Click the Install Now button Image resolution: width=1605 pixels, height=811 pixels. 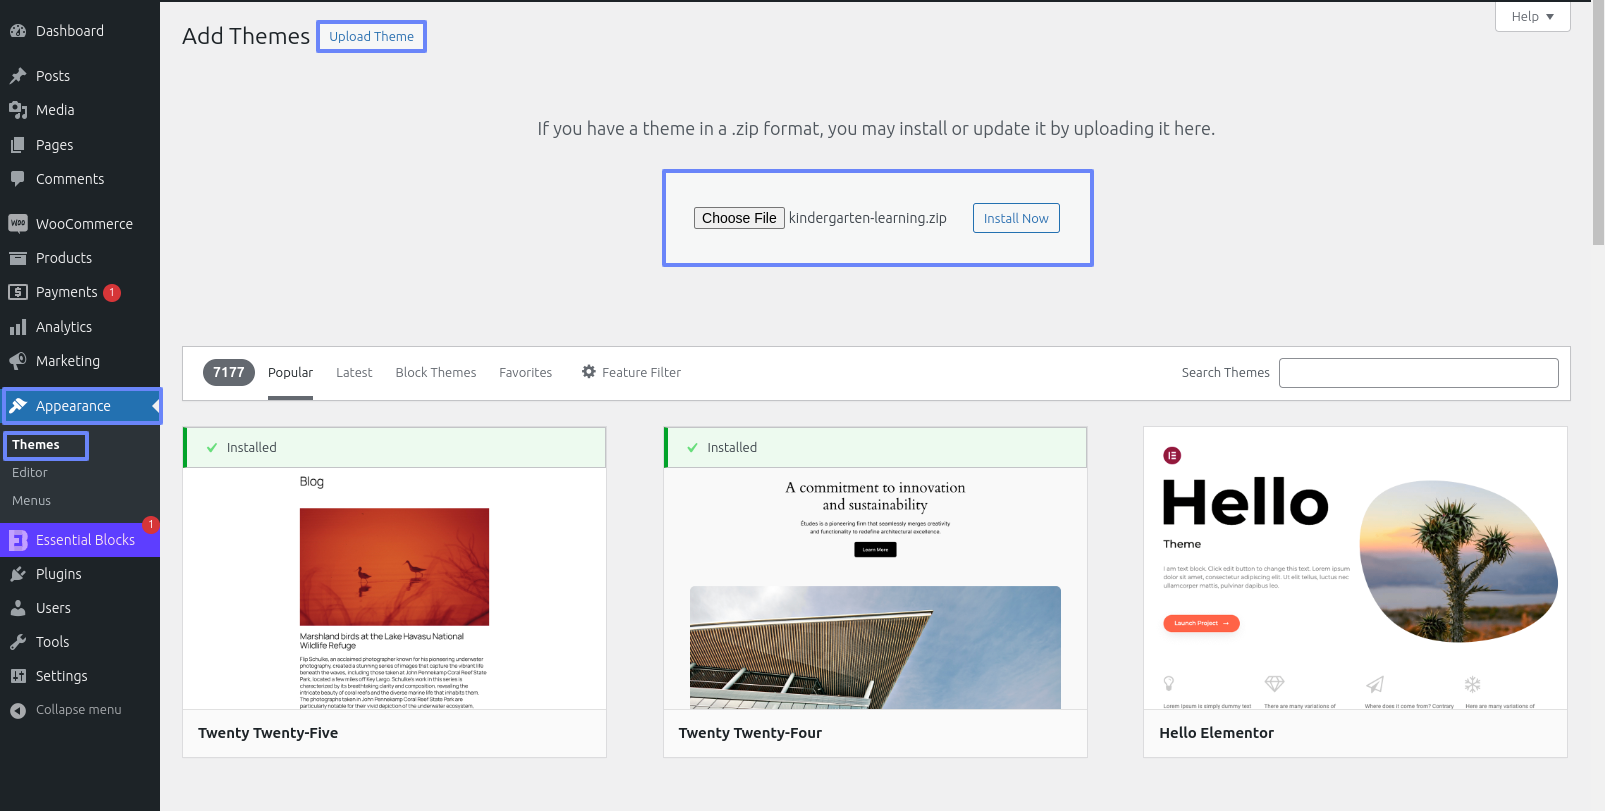1016,218
